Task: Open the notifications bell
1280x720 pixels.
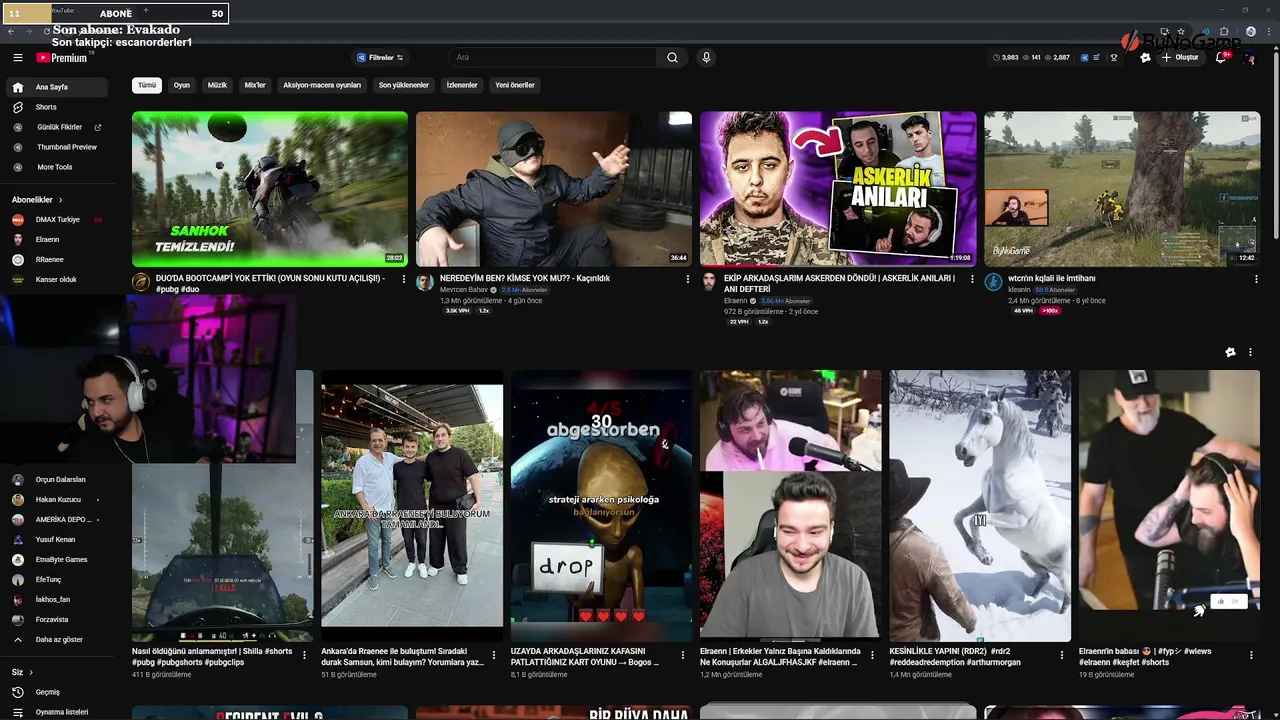Action: pyautogui.click(x=1220, y=58)
